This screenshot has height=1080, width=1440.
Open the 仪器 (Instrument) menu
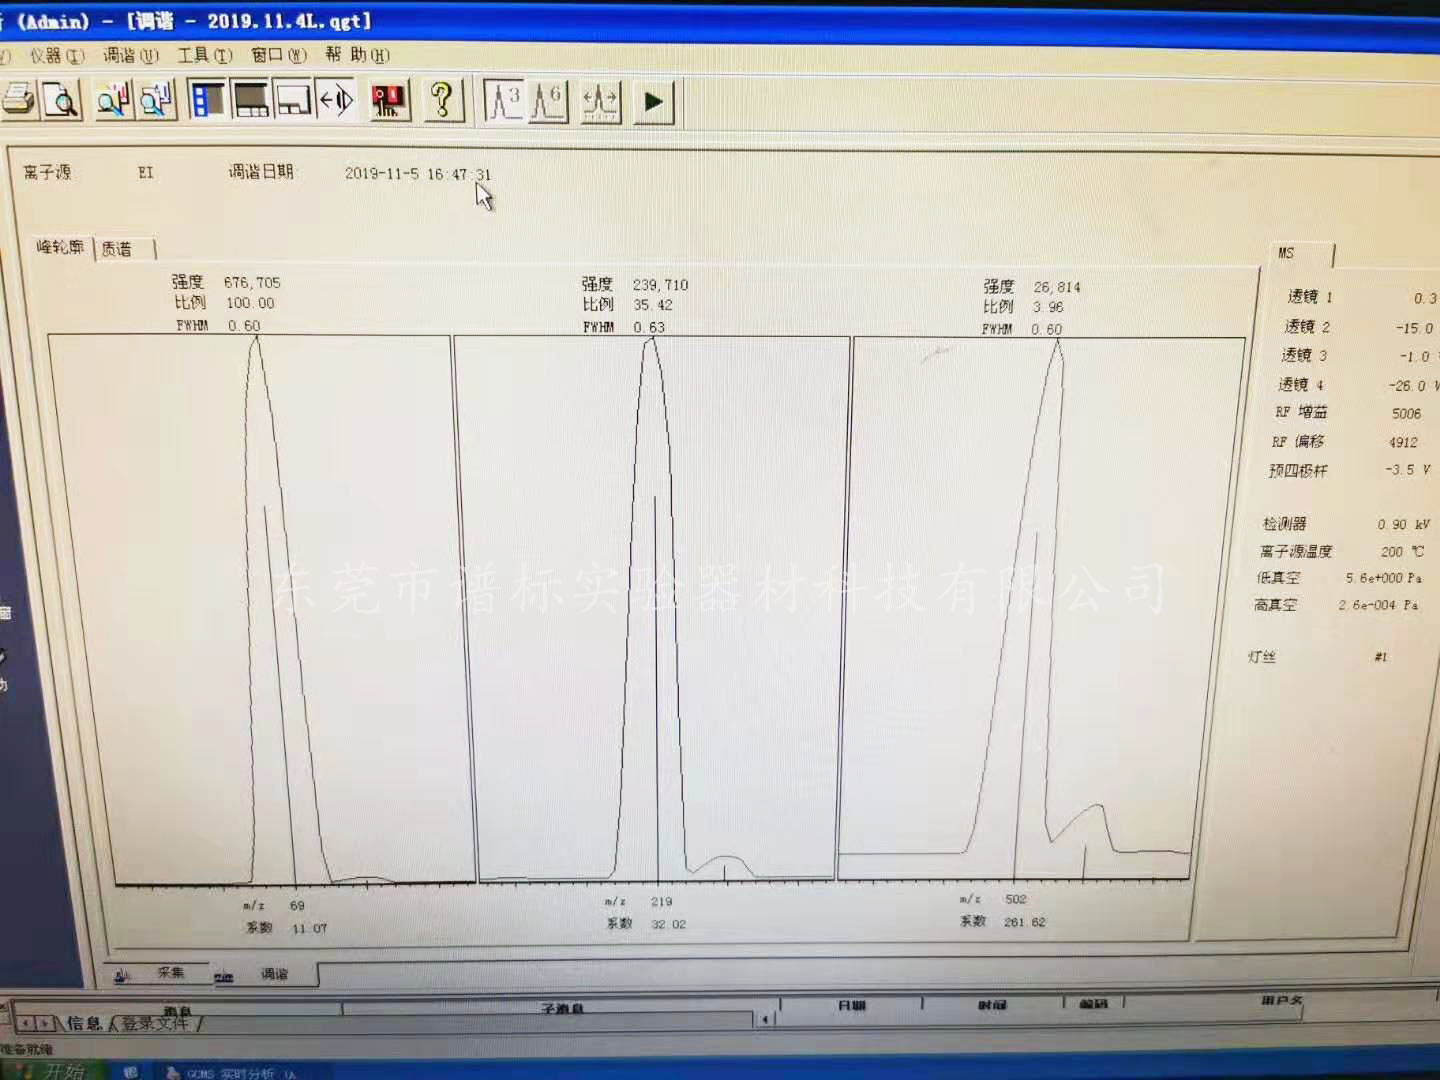coord(56,55)
